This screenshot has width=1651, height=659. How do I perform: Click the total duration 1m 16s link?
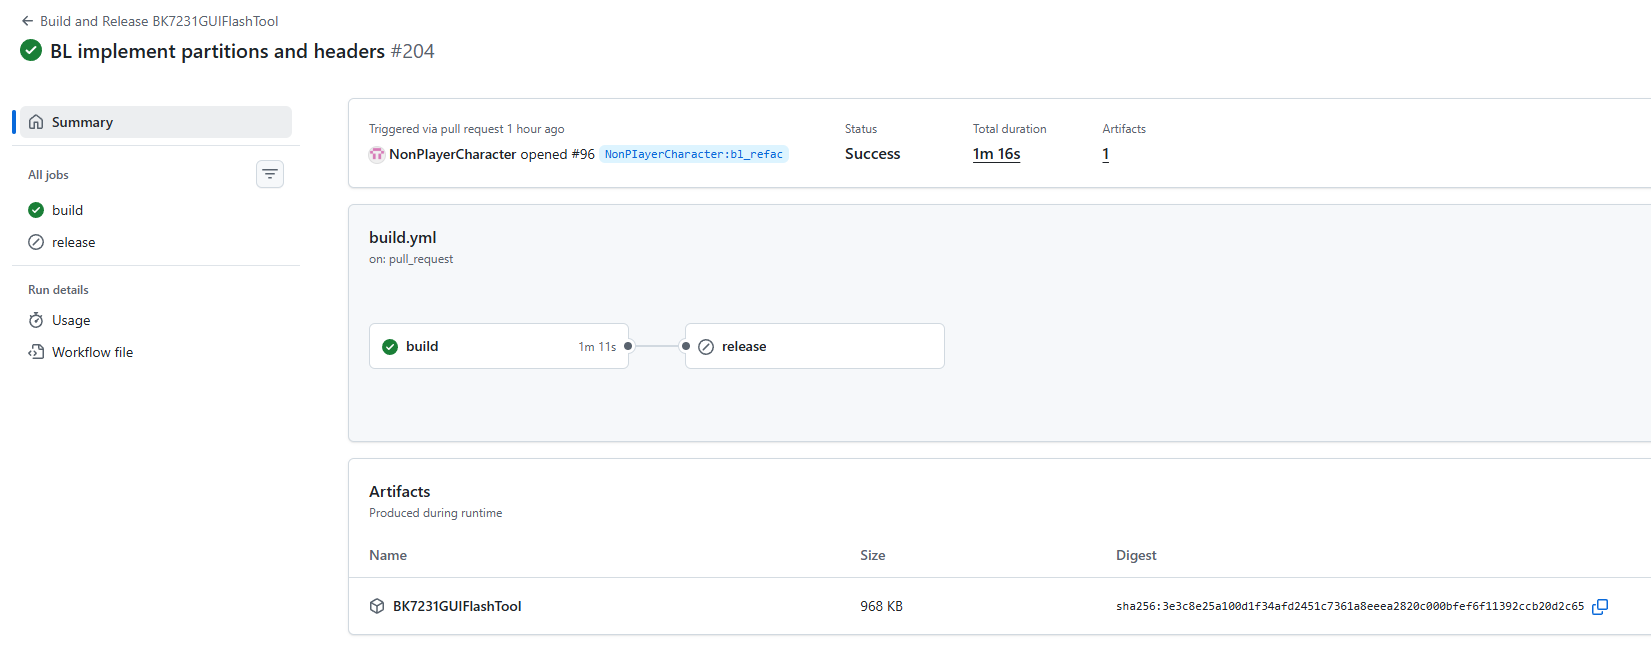(997, 154)
